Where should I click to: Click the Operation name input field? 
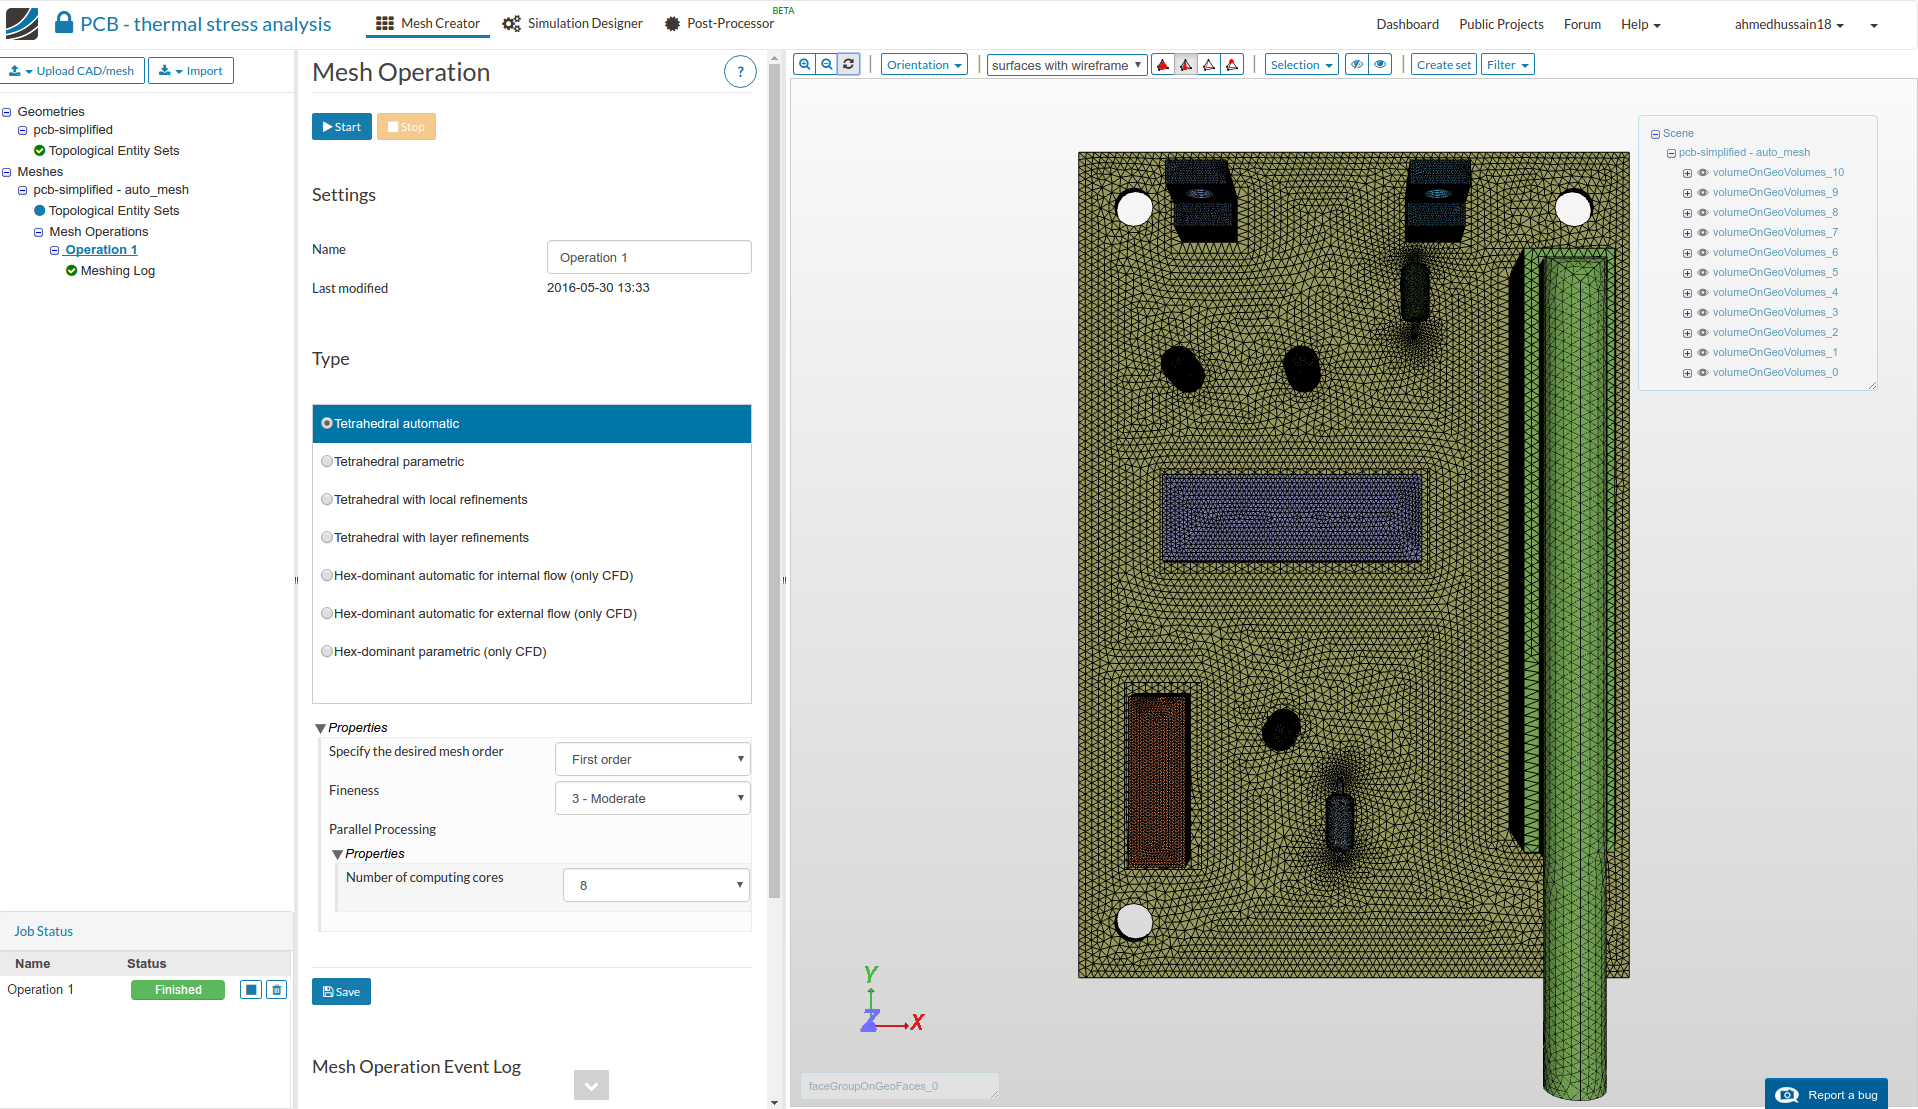tap(649, 257)
